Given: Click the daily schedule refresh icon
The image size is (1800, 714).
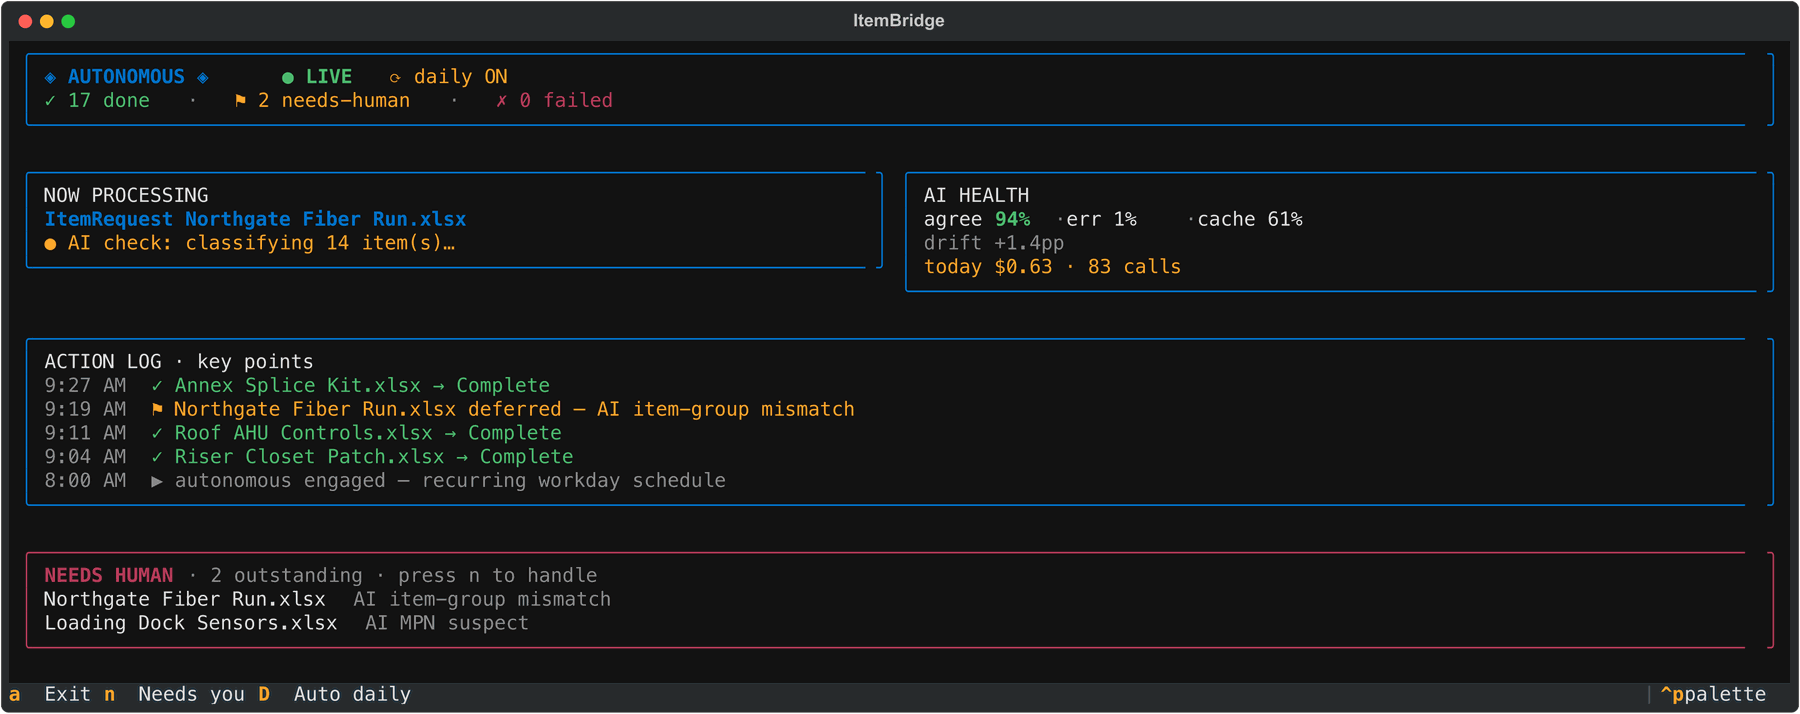Looking at the screenshot, I should coord(395,77).
